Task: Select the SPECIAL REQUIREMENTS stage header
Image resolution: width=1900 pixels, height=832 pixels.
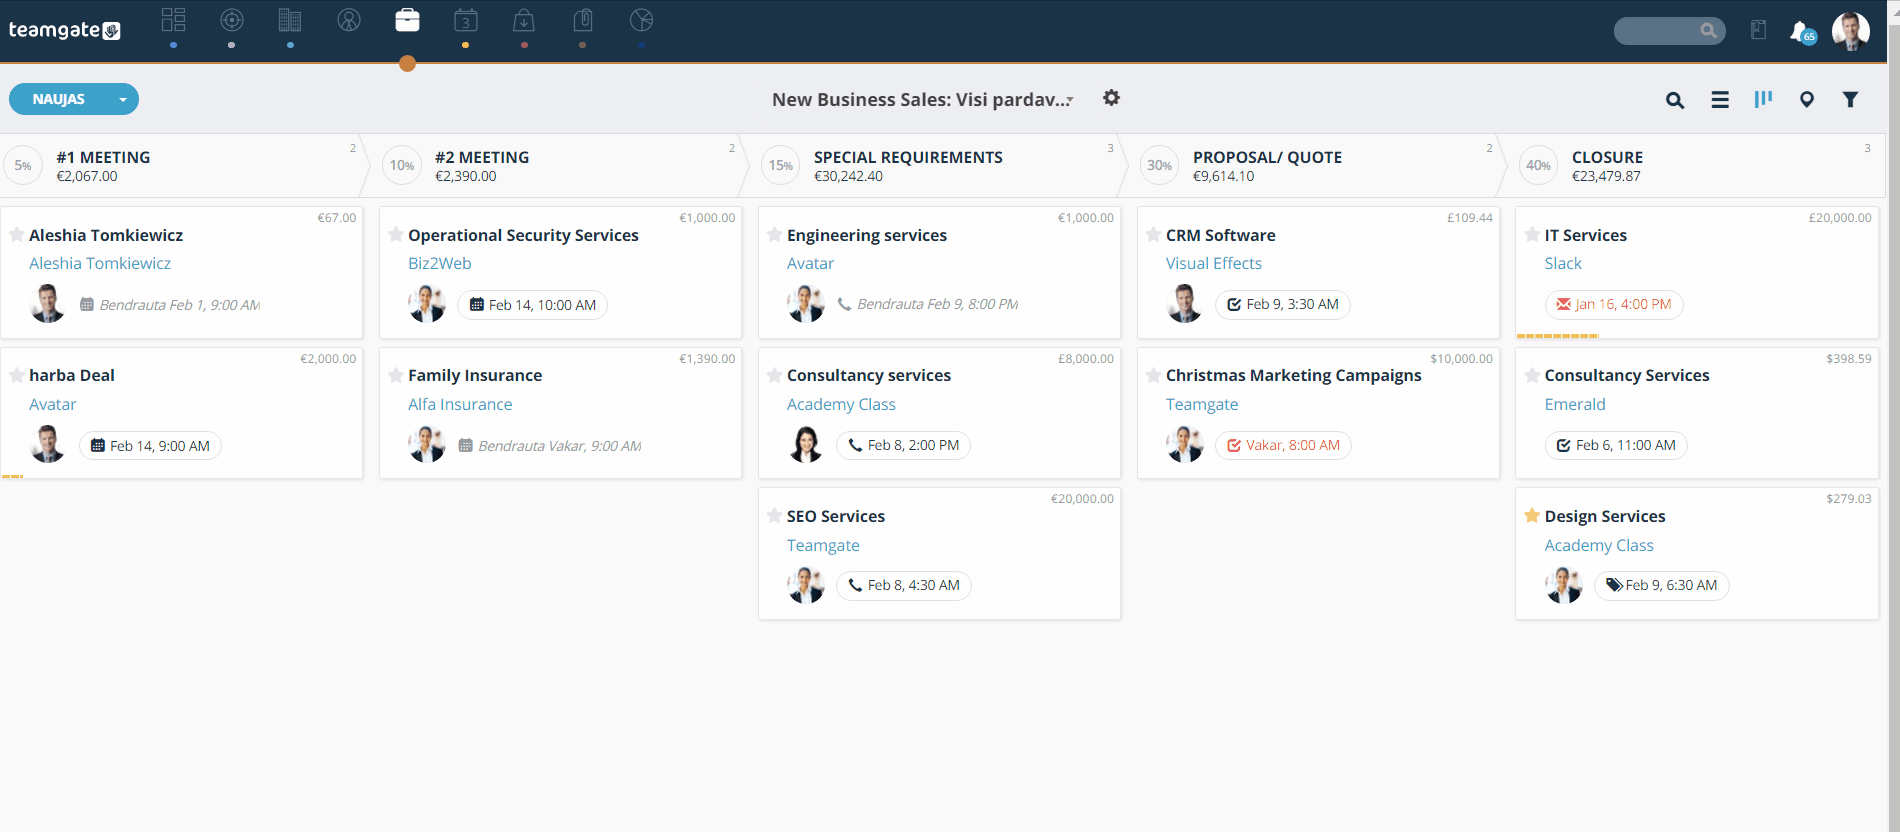Action: click(x=939, y=166)
